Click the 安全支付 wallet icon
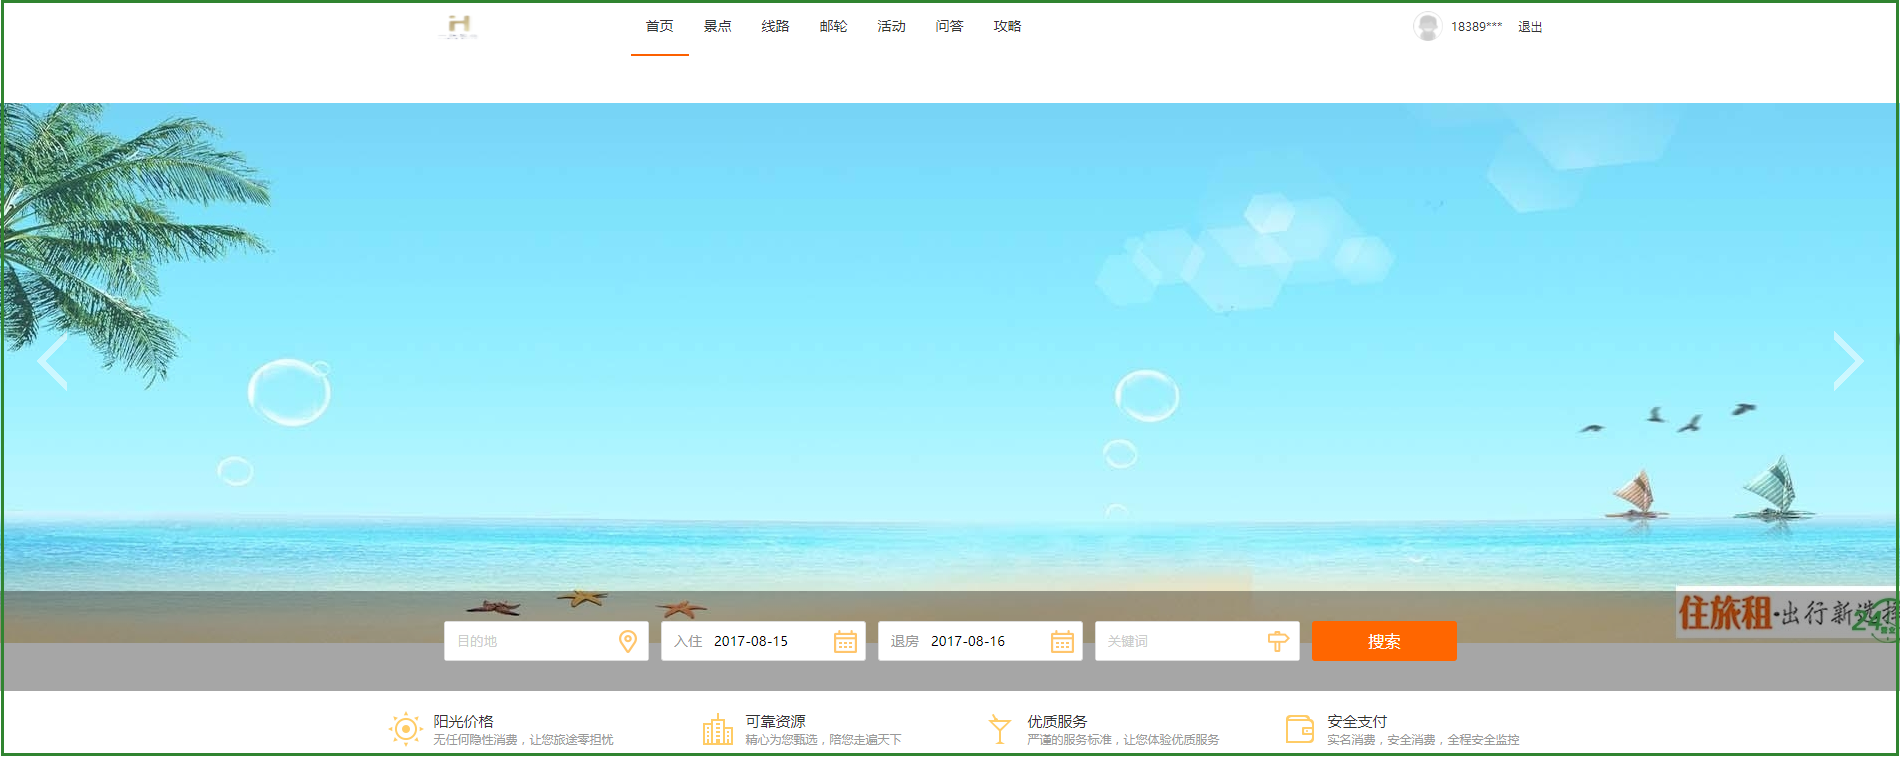This screenshot has width=1900, height=757. 1299,729
